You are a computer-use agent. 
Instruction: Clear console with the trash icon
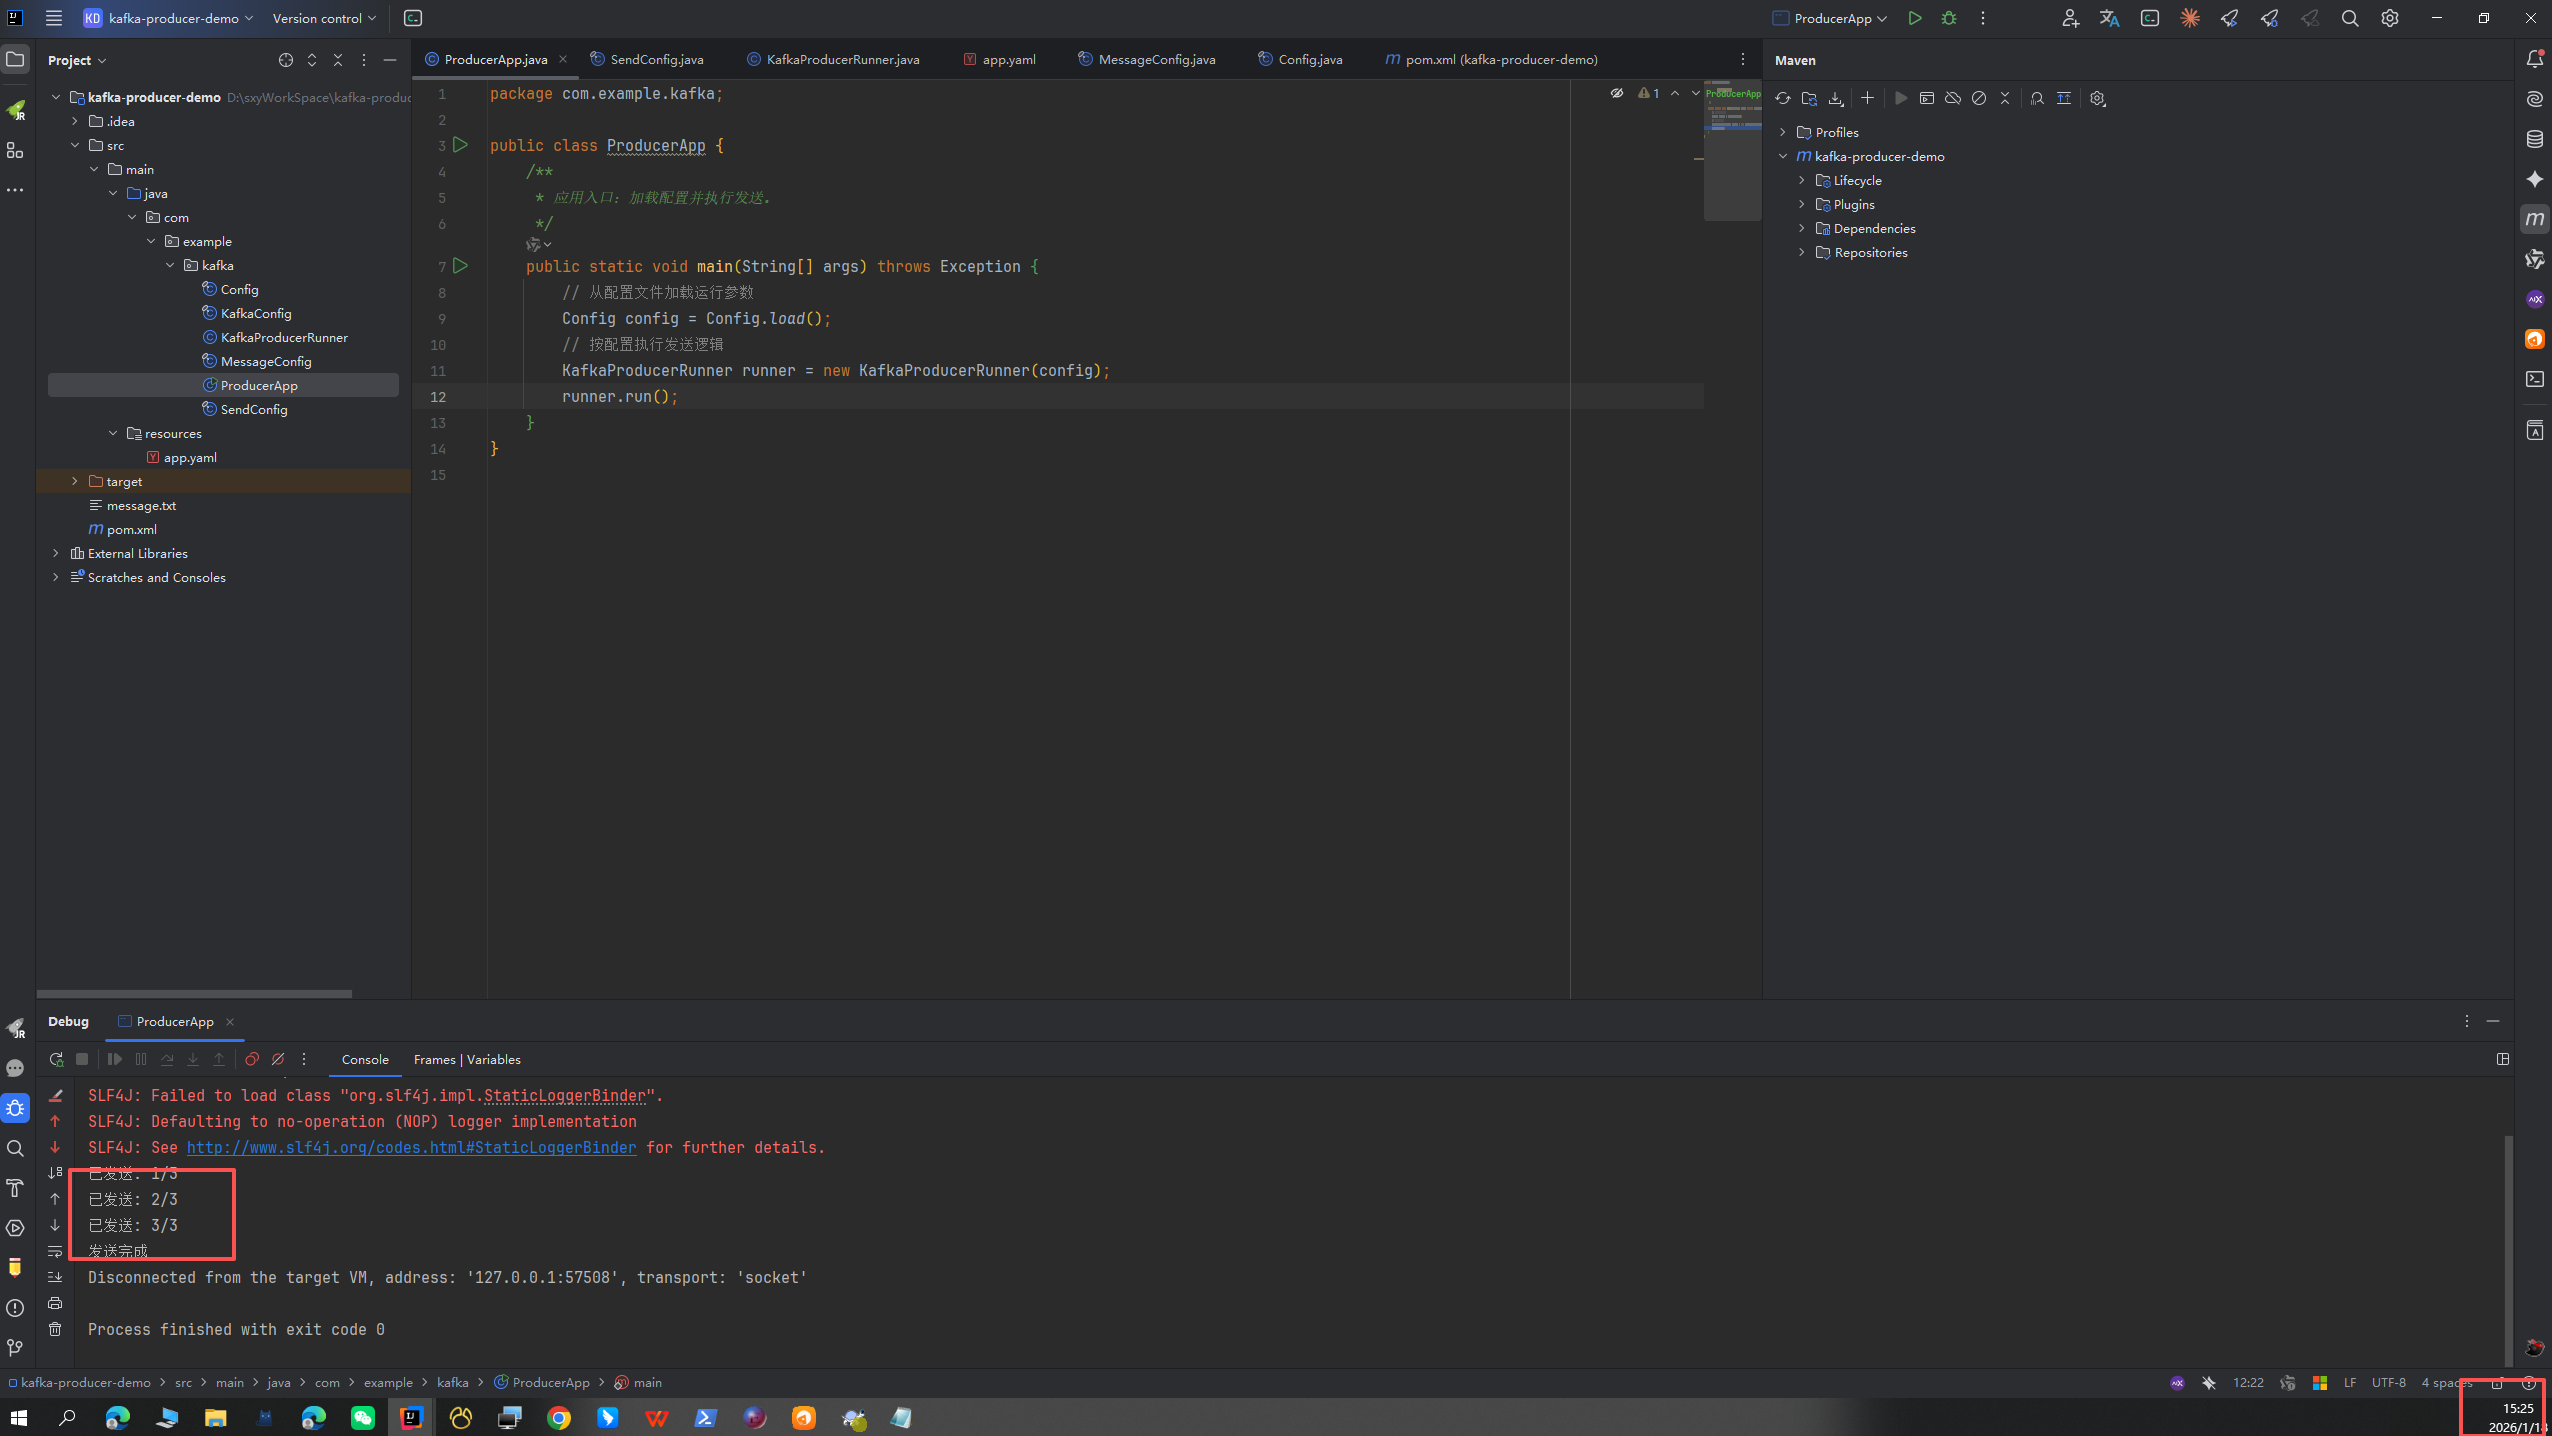(55, 1329)
